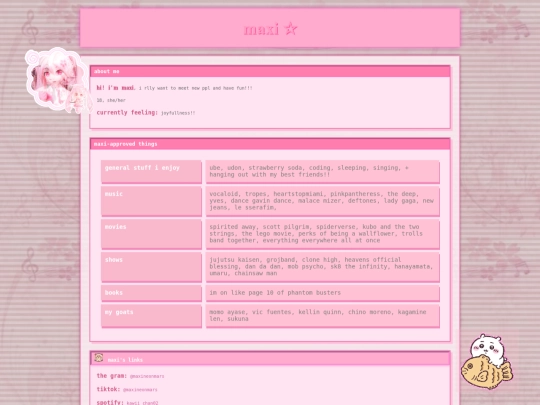Click the small avatar icon beside "maxi's links"

point(99,358)
